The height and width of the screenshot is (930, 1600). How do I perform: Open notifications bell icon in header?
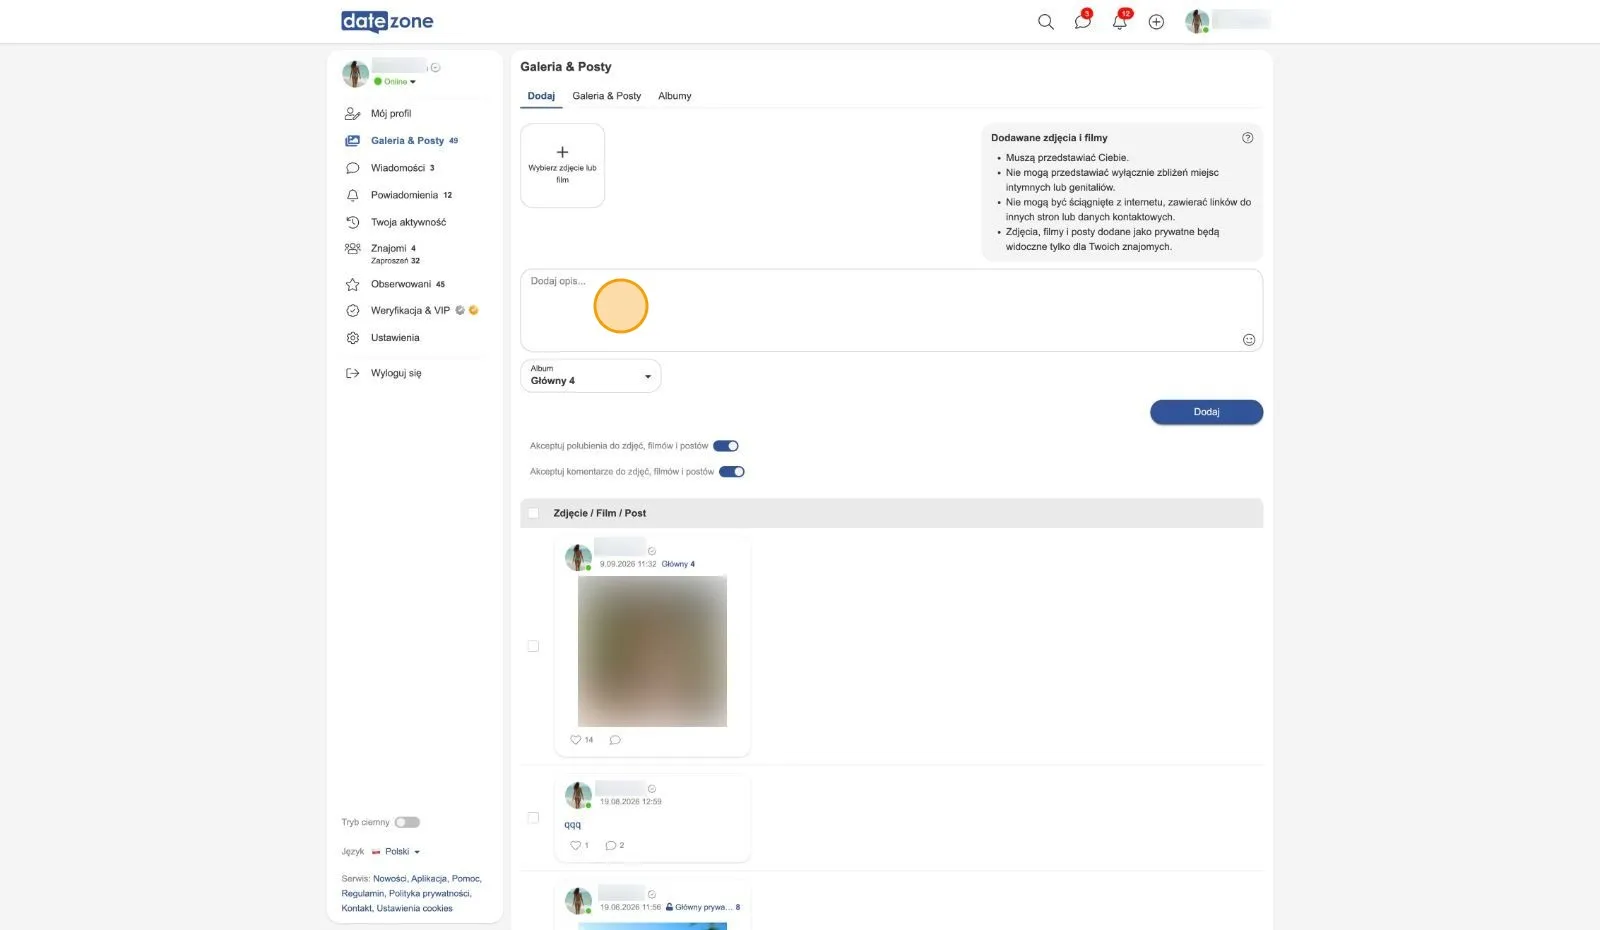click(1119, 21)
